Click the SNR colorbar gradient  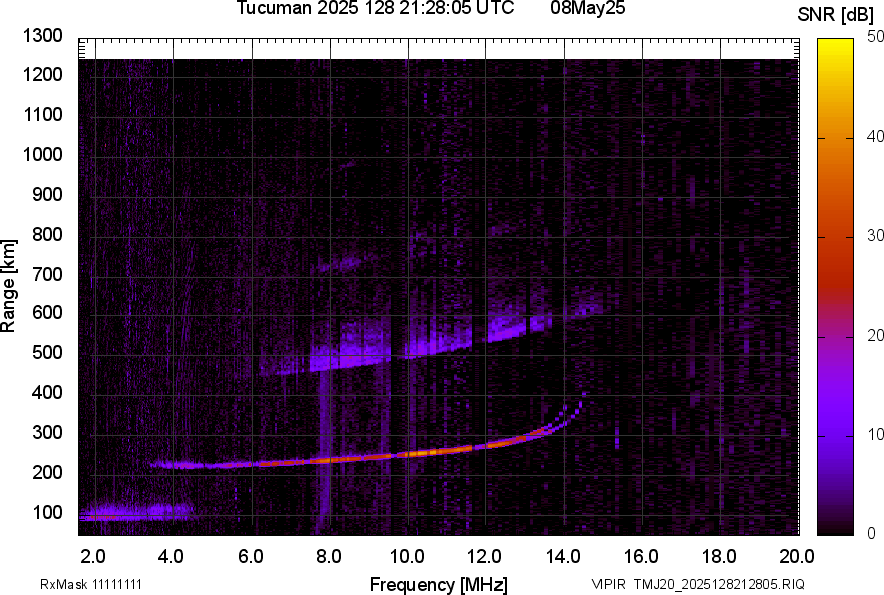(x=835, y=287)
